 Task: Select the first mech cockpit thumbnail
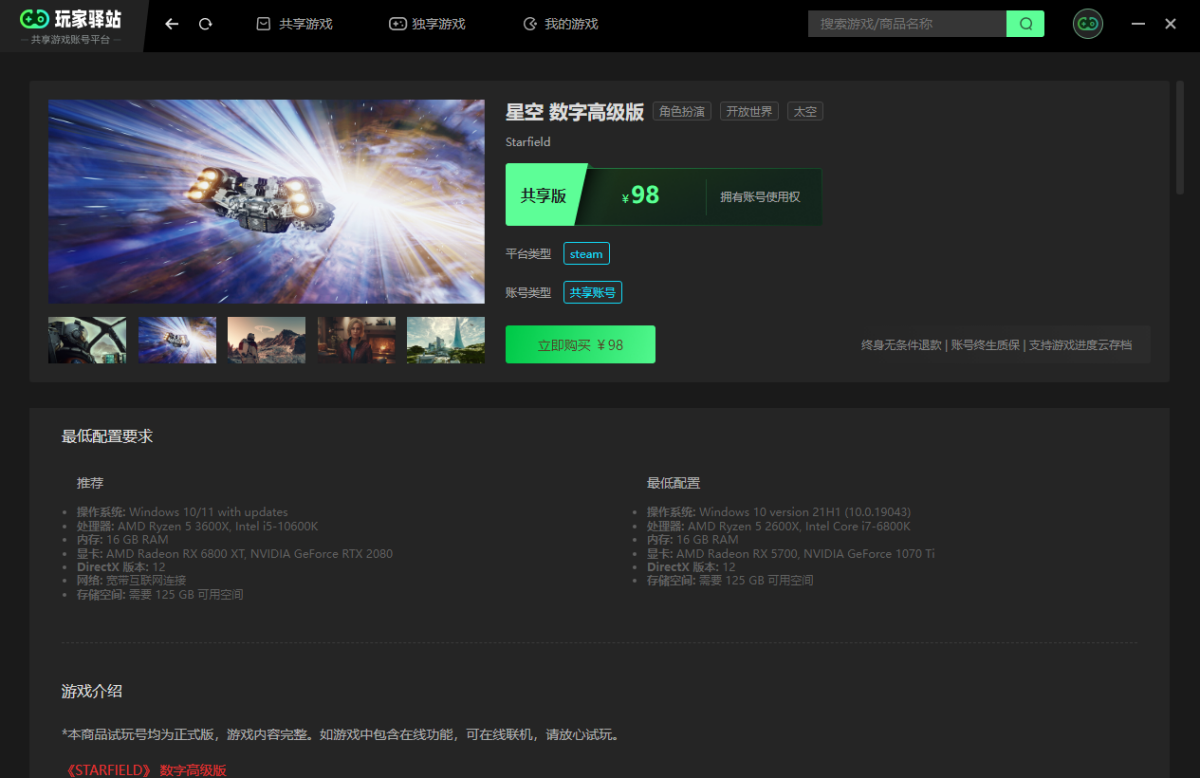click(x=87, y=340)
